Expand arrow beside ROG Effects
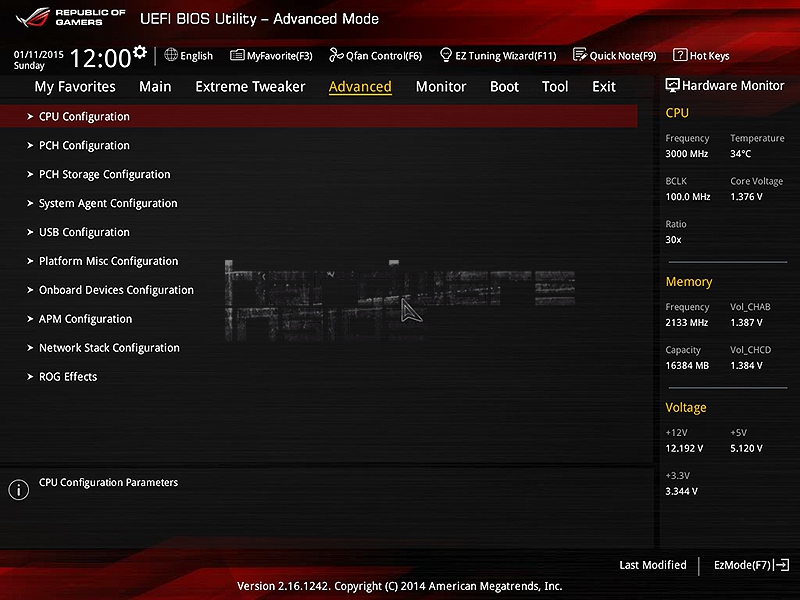 point(30,377)
